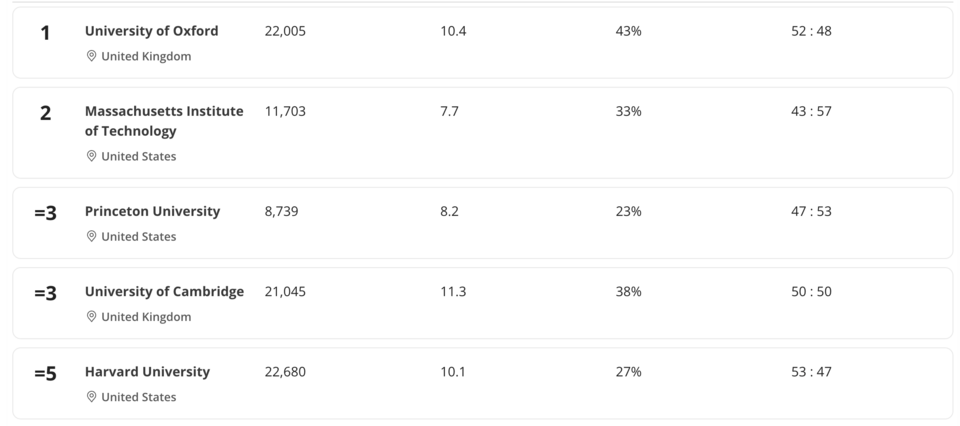Screen dimensions: 960x426
Task: Click United States under Harvard University
Action: point(138,397)
